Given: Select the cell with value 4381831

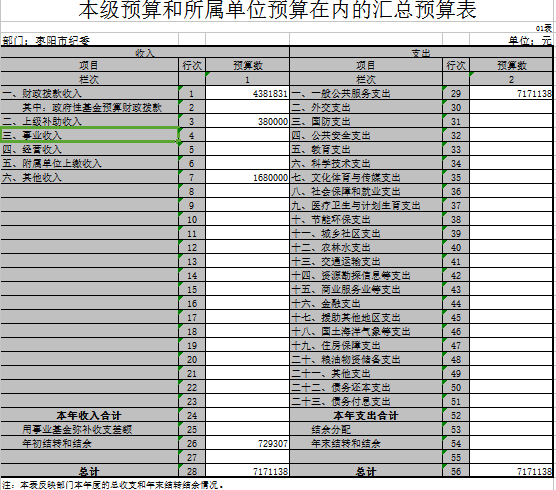Looking at the screenshot, I should [248, 93].
